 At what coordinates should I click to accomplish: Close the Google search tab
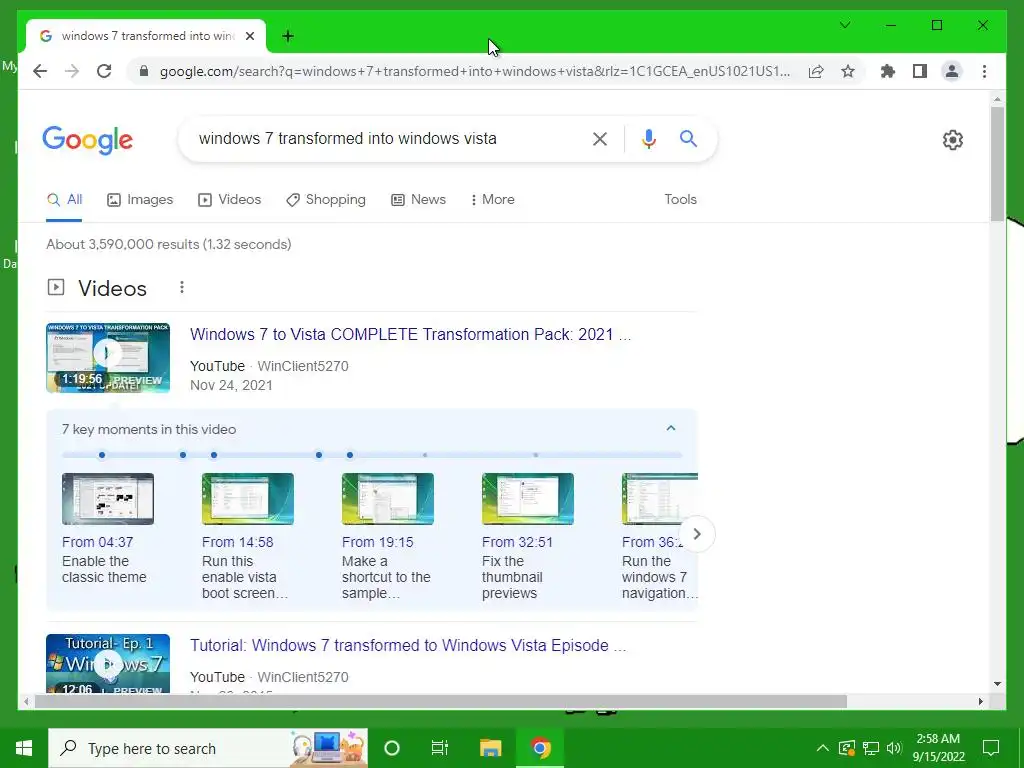click(249, 36)
